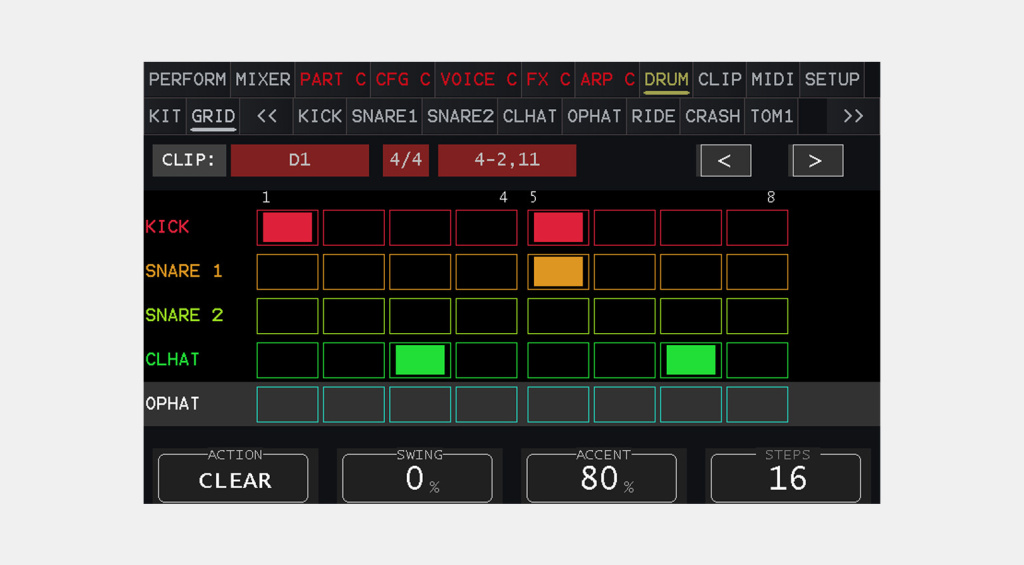Select the DRUM tab
This screenshot has width=1024, height=565.
[x=666, y=80]
